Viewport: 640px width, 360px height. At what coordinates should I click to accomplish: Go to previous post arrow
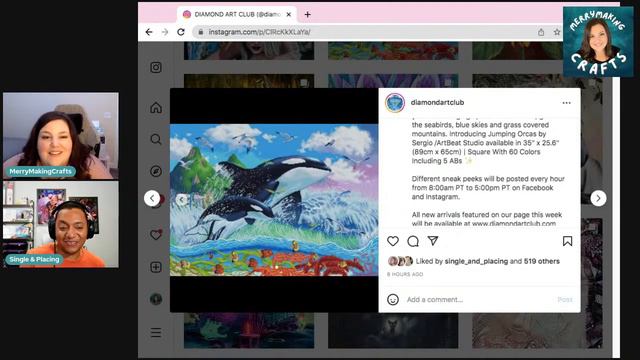tap(152, 198)
